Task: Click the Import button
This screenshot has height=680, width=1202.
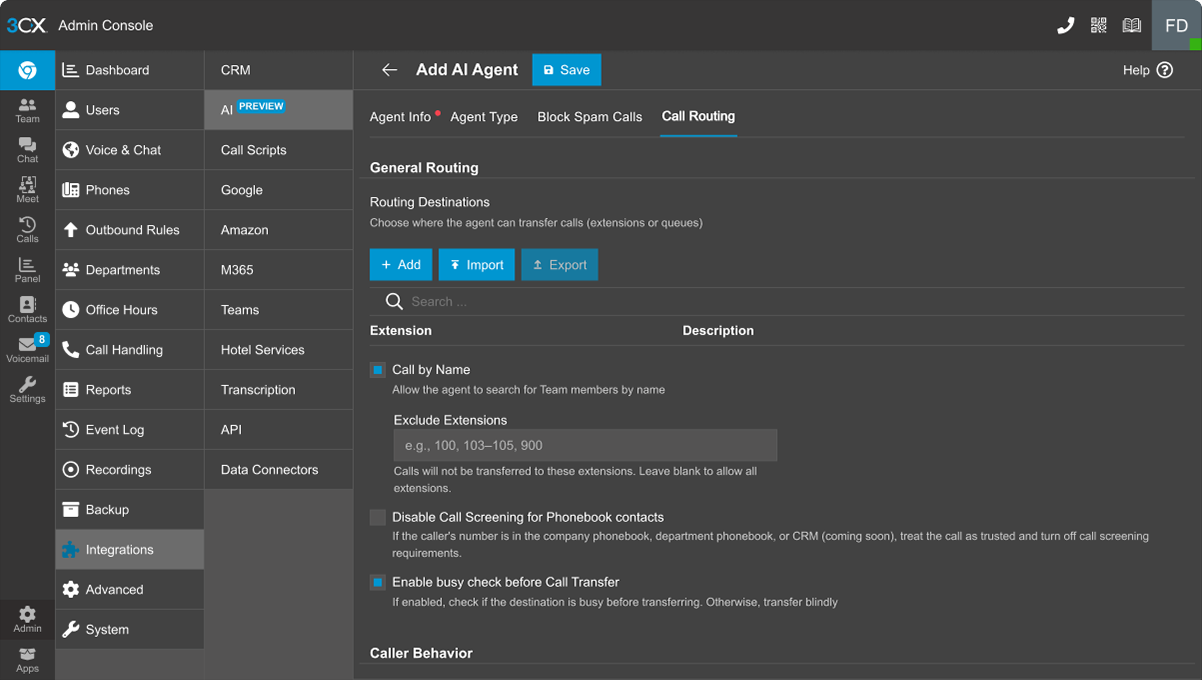Action: click(476, 265)
